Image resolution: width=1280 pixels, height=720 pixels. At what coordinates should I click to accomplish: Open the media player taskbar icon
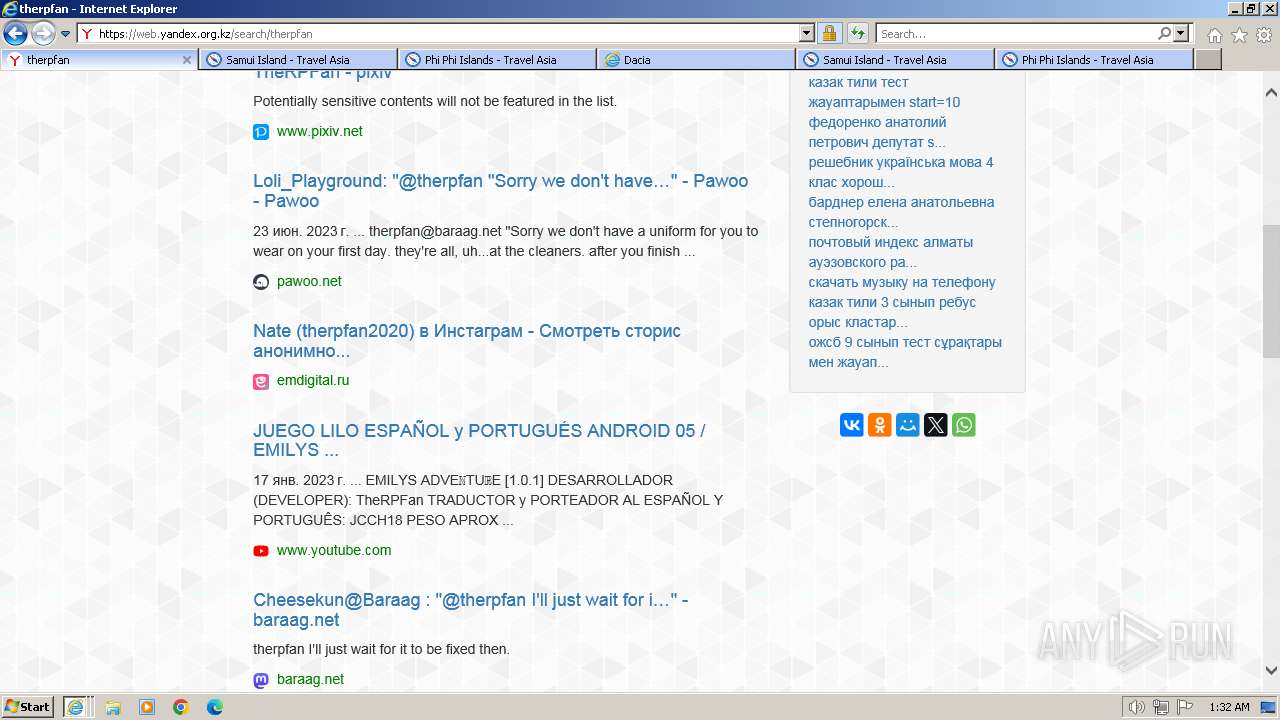pos(147,707)
